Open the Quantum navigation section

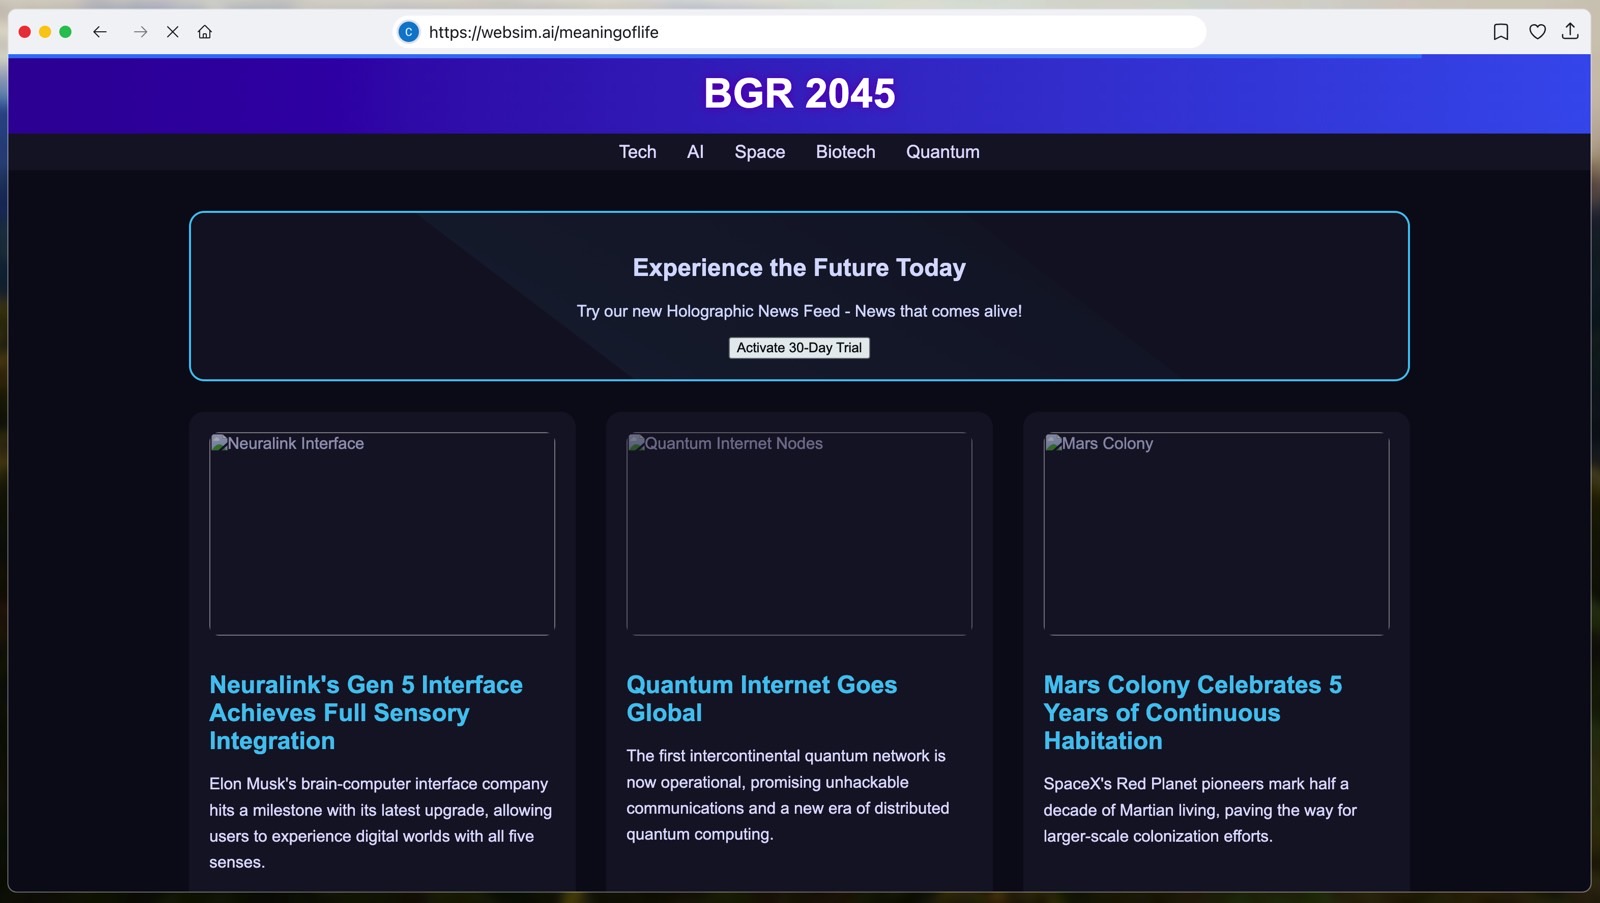pyautogui.click(x=943, y=152)
